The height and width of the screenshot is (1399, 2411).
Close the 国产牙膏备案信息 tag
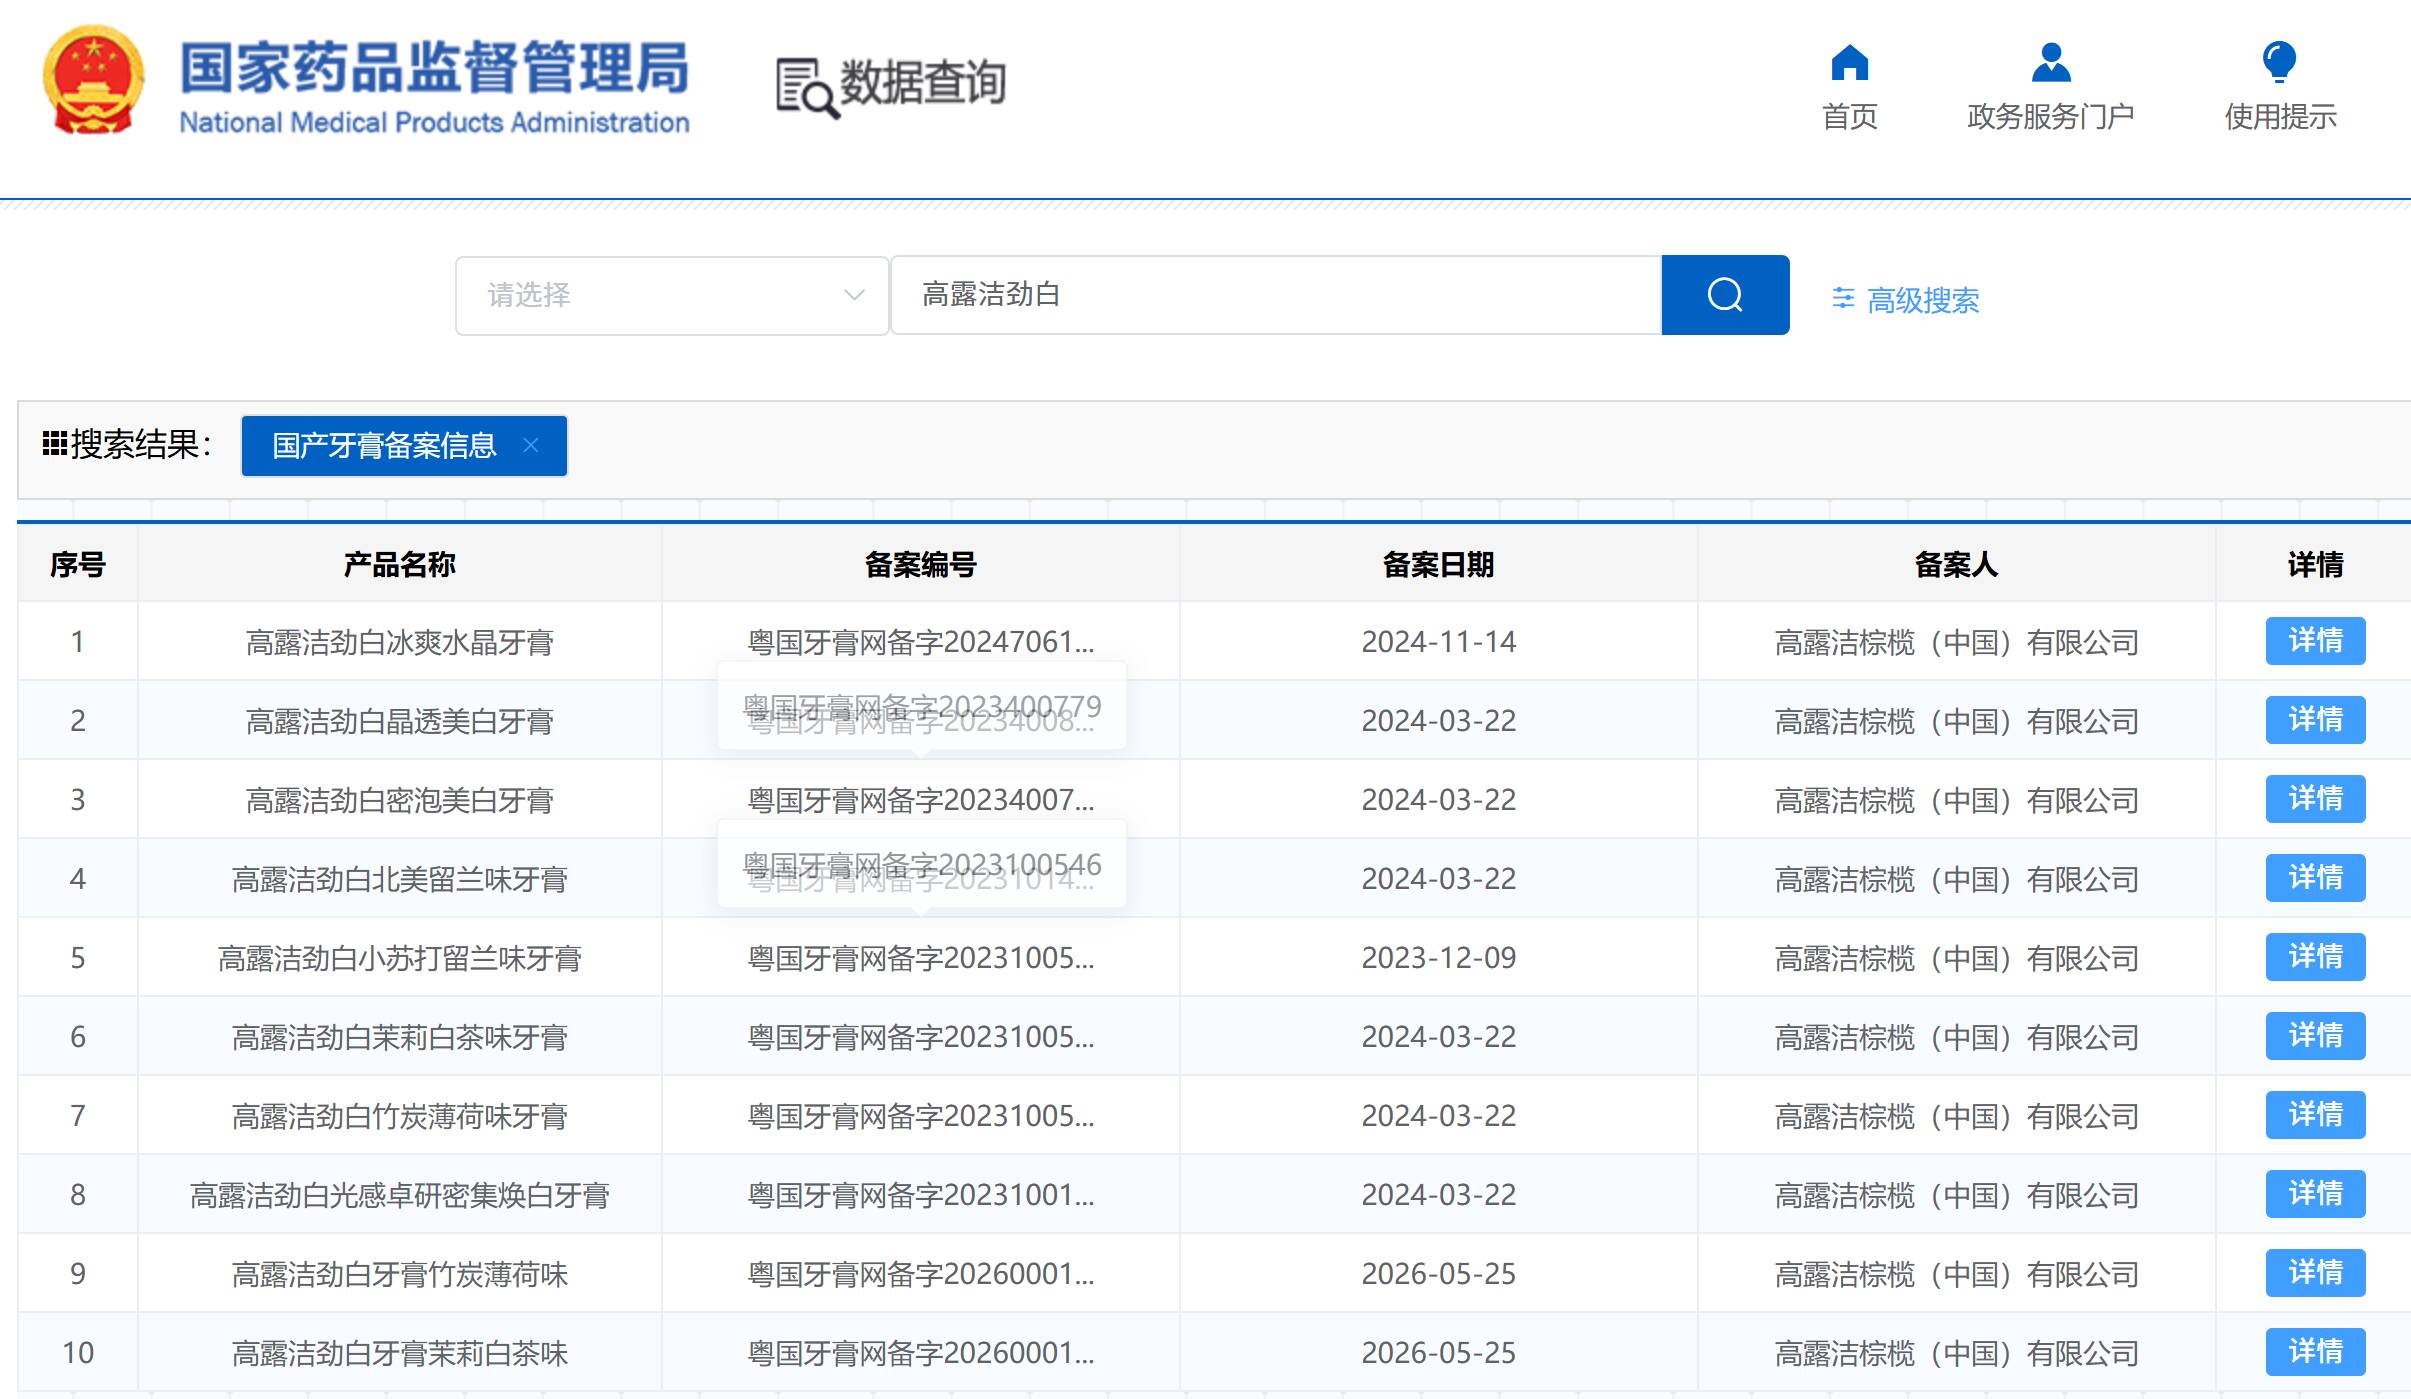tap(531, 445)
